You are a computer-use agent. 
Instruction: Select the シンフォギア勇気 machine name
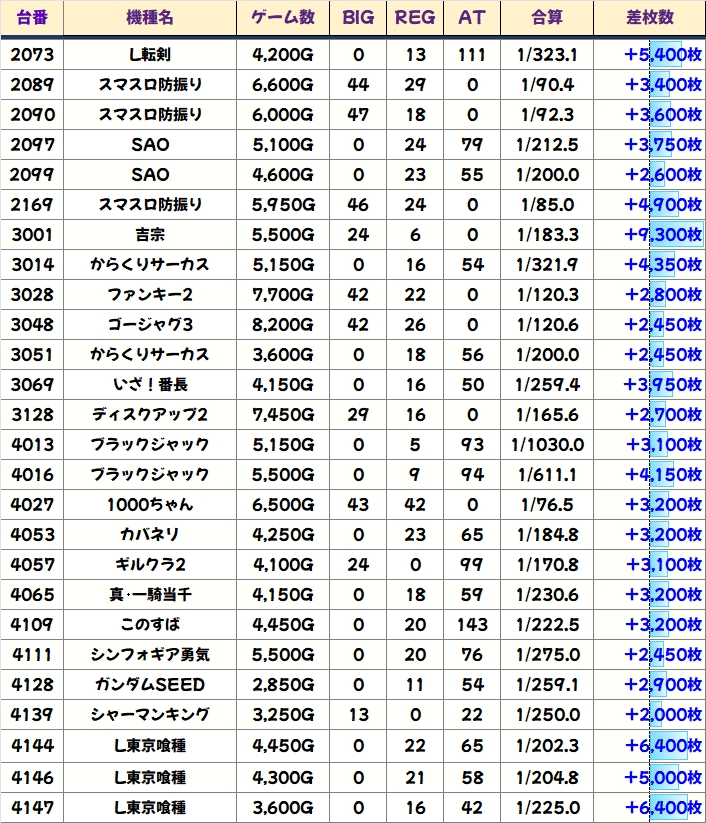pyautogui.click(x=150, y=655)
